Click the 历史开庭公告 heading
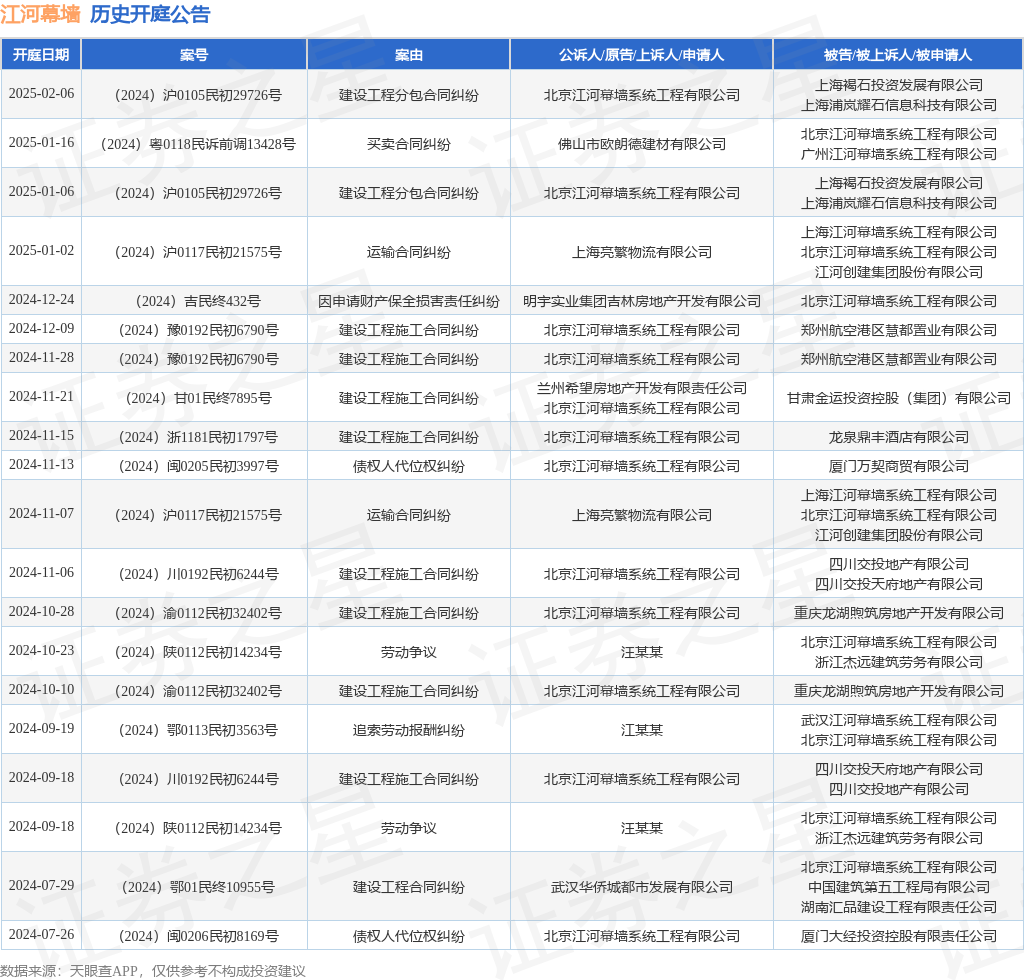 (x=150, y=14)
